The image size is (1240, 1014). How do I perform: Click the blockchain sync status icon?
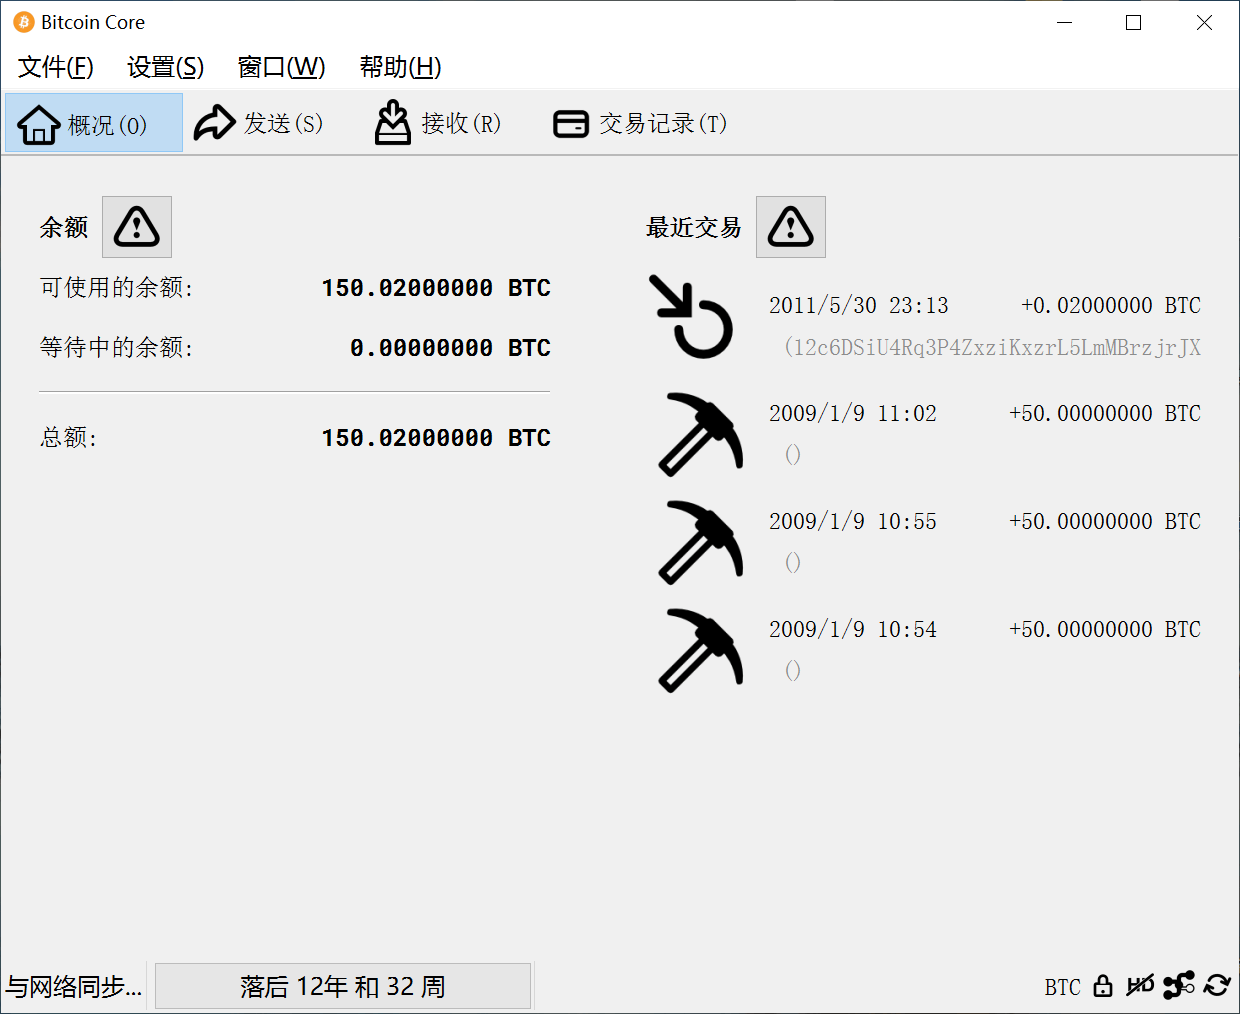click(1217, 986)
